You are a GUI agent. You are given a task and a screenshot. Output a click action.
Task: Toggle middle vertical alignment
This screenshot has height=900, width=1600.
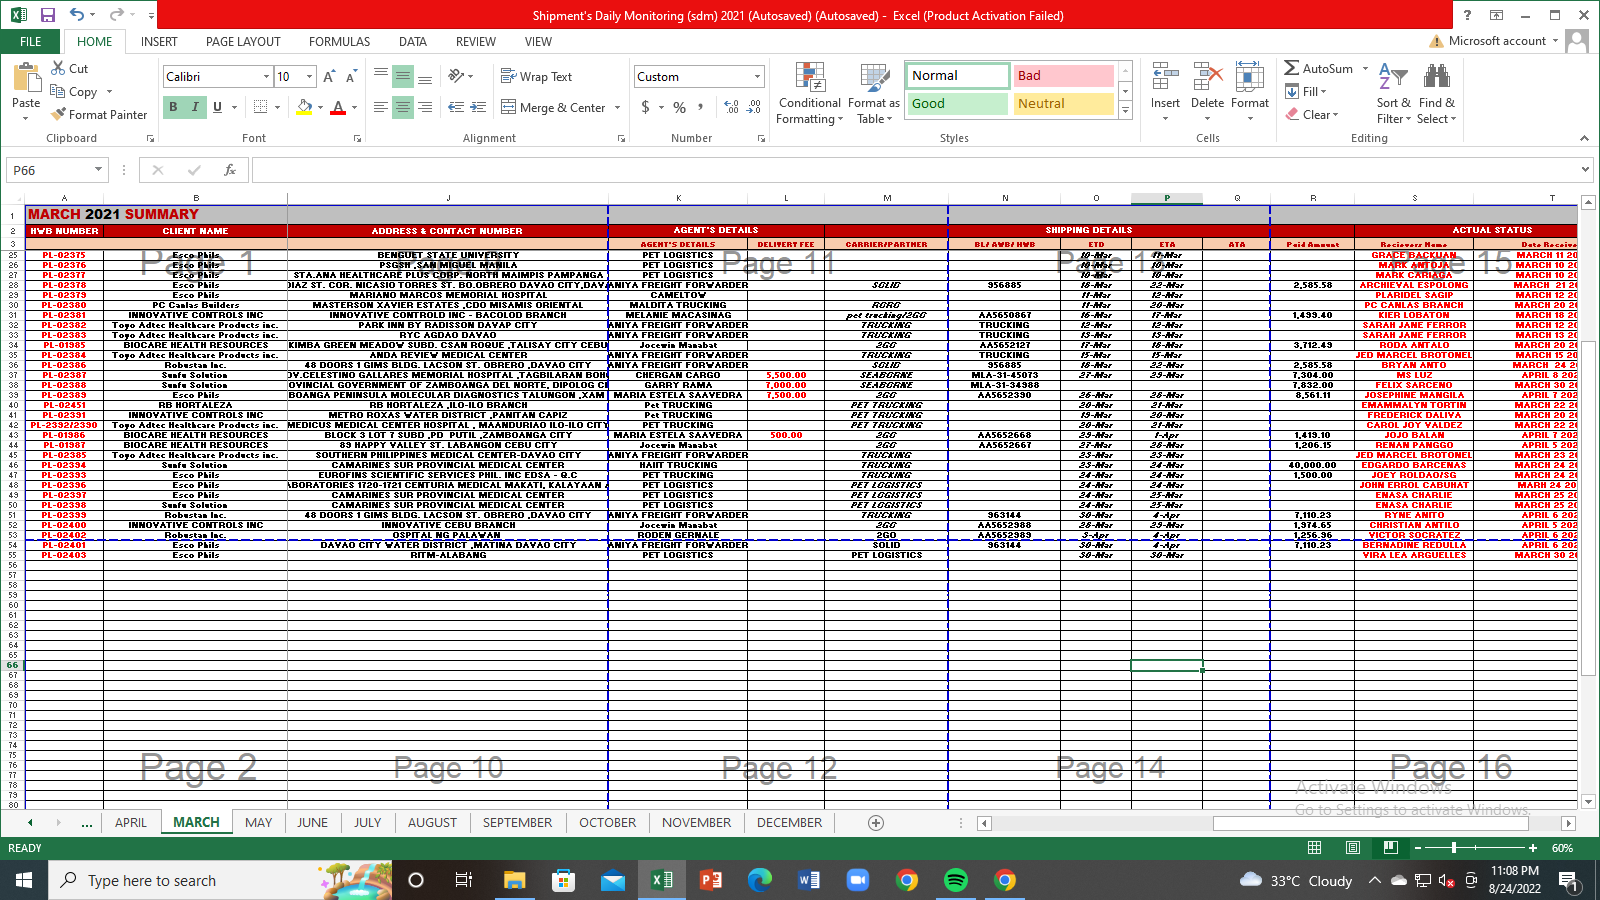403,77
